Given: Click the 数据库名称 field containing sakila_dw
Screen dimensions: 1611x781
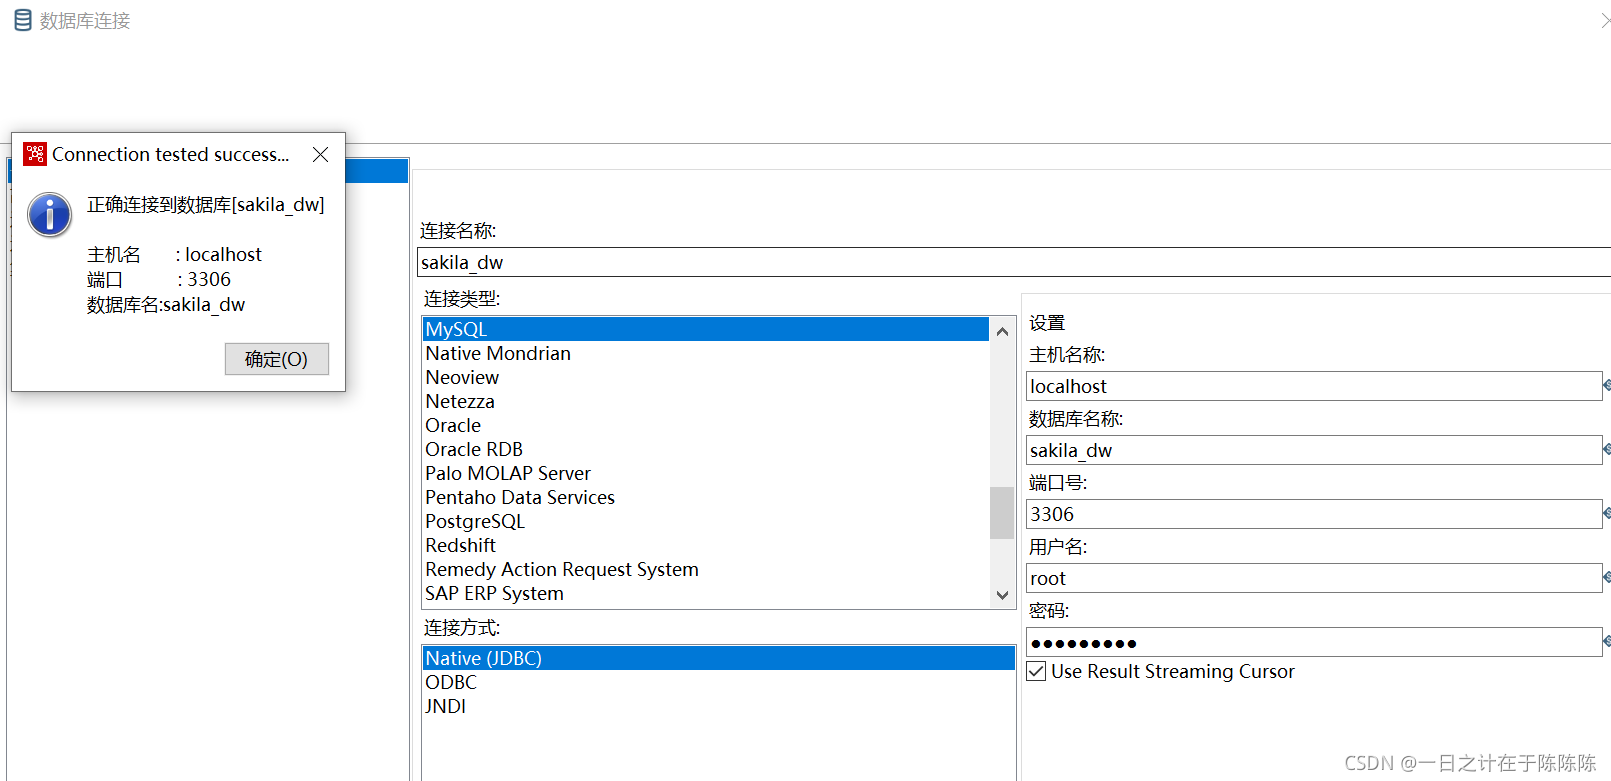Looking at the screenshot, I should 1314,450.
